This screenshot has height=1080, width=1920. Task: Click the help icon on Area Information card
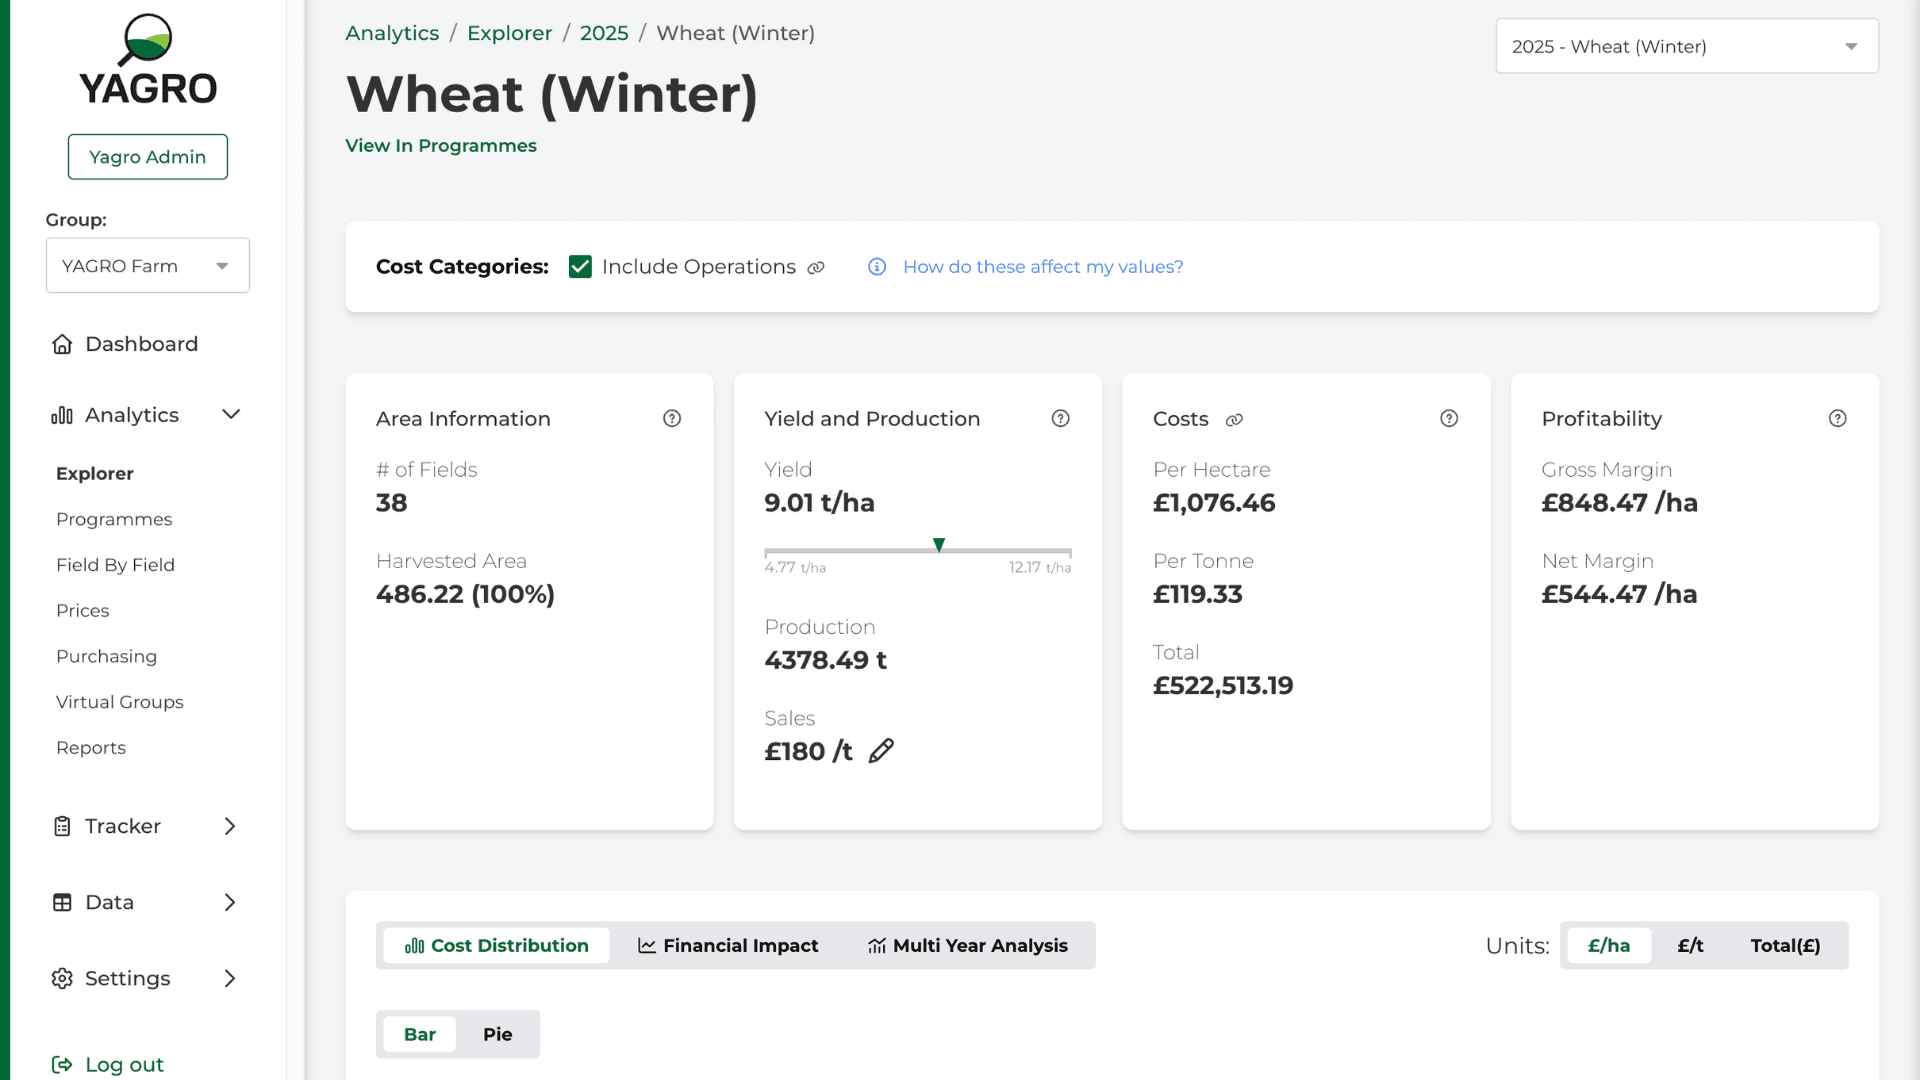[x=672, y=419]
